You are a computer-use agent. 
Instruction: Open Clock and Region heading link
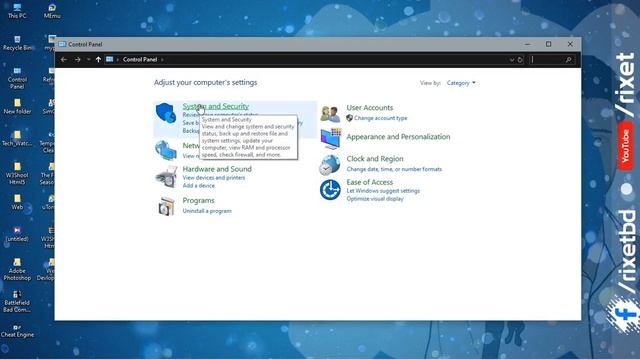pyautogui.click(x=375, y=159)
